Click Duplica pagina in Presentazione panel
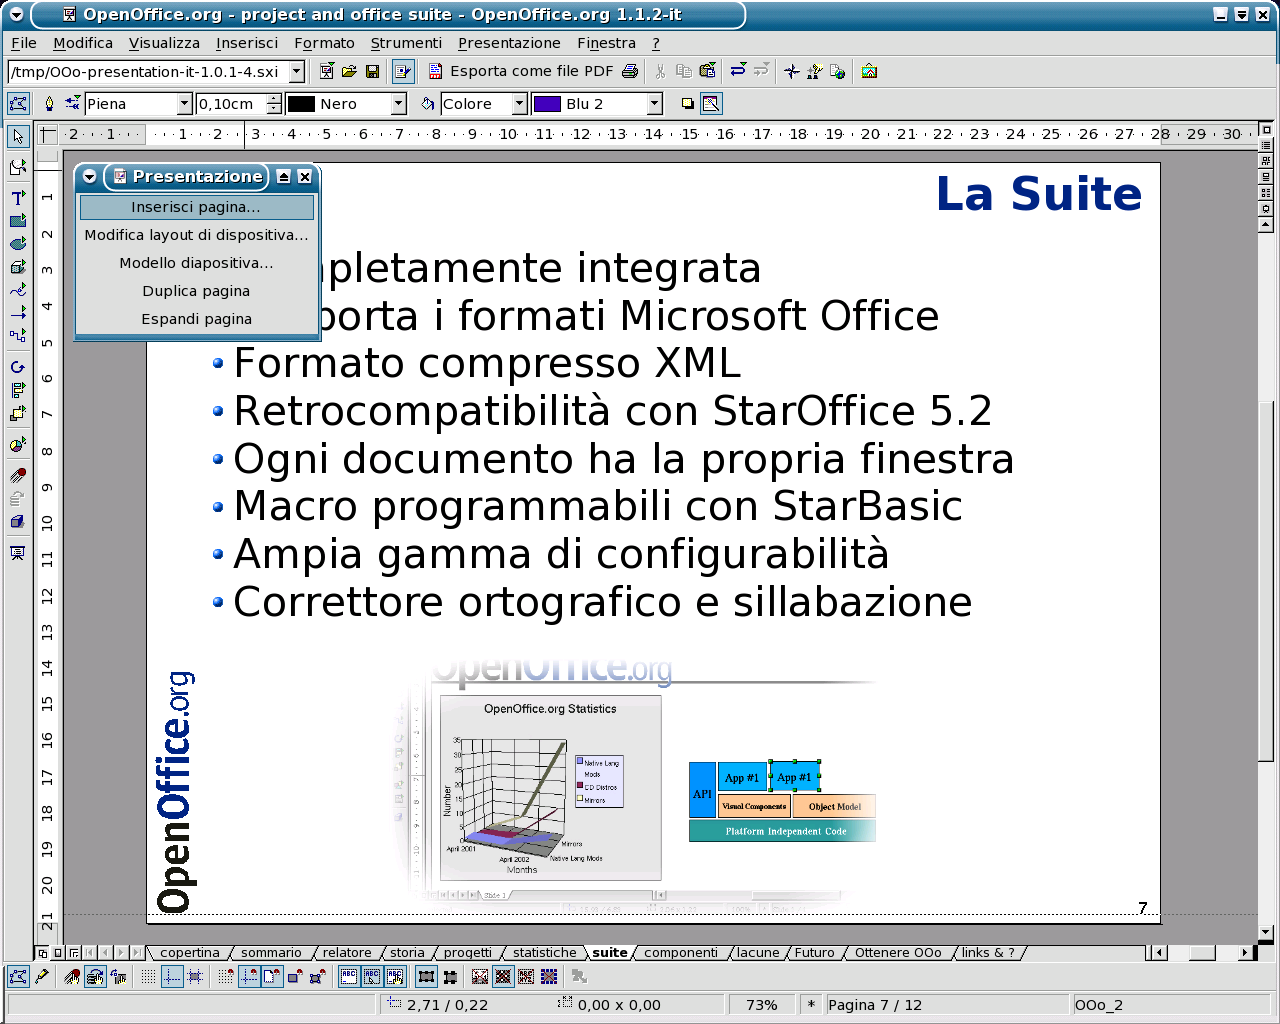1280x1024 pixels. pyautogui.click(x=196, y=291)
